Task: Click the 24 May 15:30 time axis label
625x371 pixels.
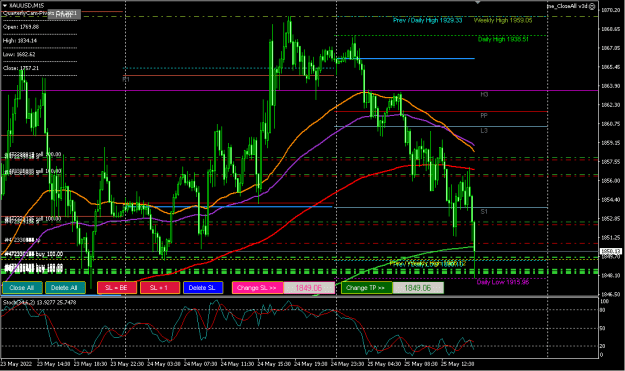Action: tap(273, 364)
